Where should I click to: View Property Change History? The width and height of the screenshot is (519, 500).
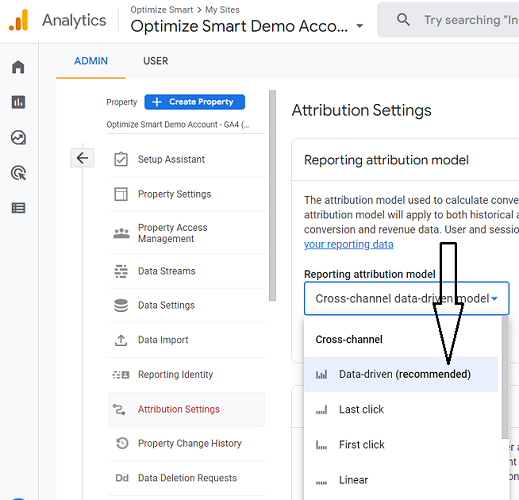point(186,443)
